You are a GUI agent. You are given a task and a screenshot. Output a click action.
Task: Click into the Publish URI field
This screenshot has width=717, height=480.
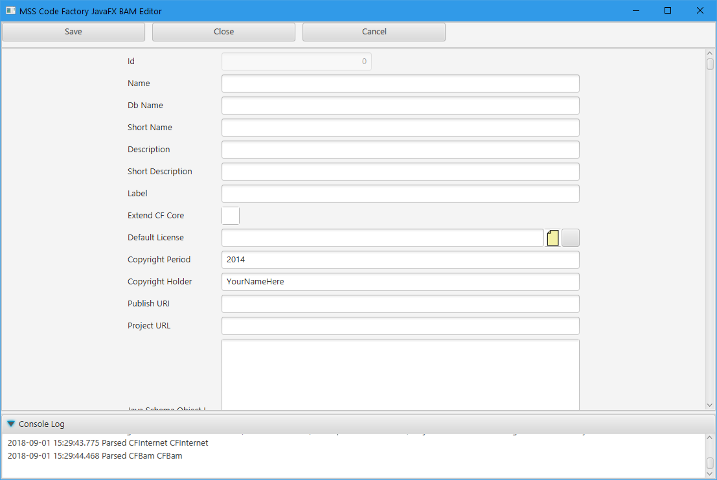[x=400, y=303]
